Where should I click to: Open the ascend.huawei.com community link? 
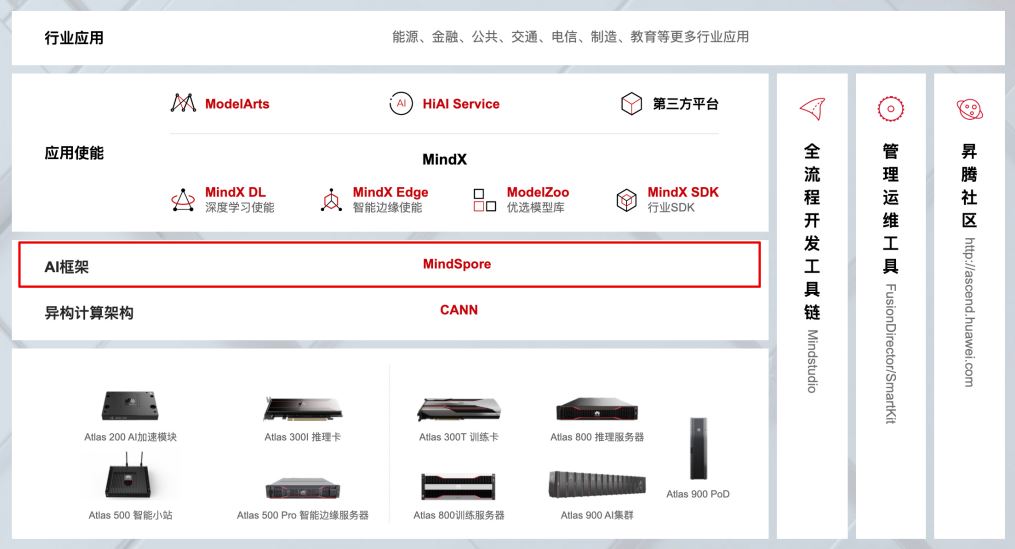(969, 313)
